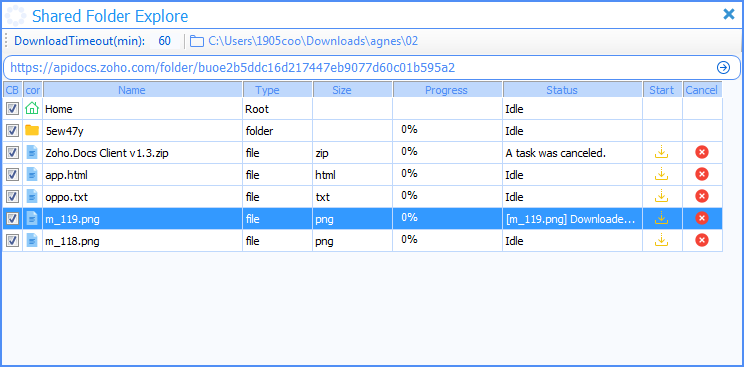Select the 5ew47y folder name
This screenshot has height=367, width=744.
click(x=64, y=132)
